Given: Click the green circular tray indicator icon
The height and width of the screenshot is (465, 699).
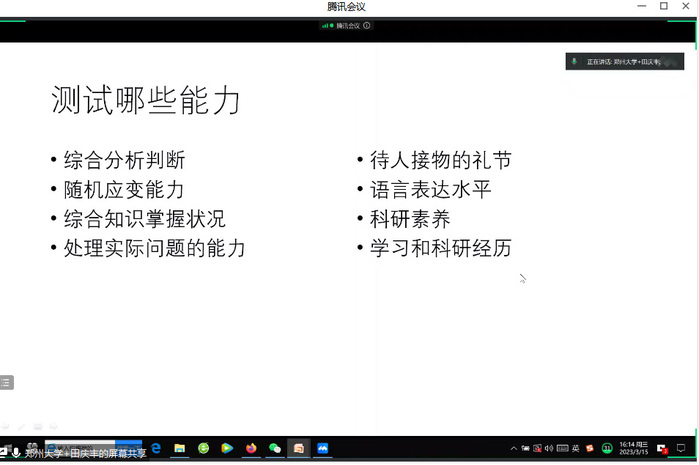Looking at the screenshot, I should [607, 449].
